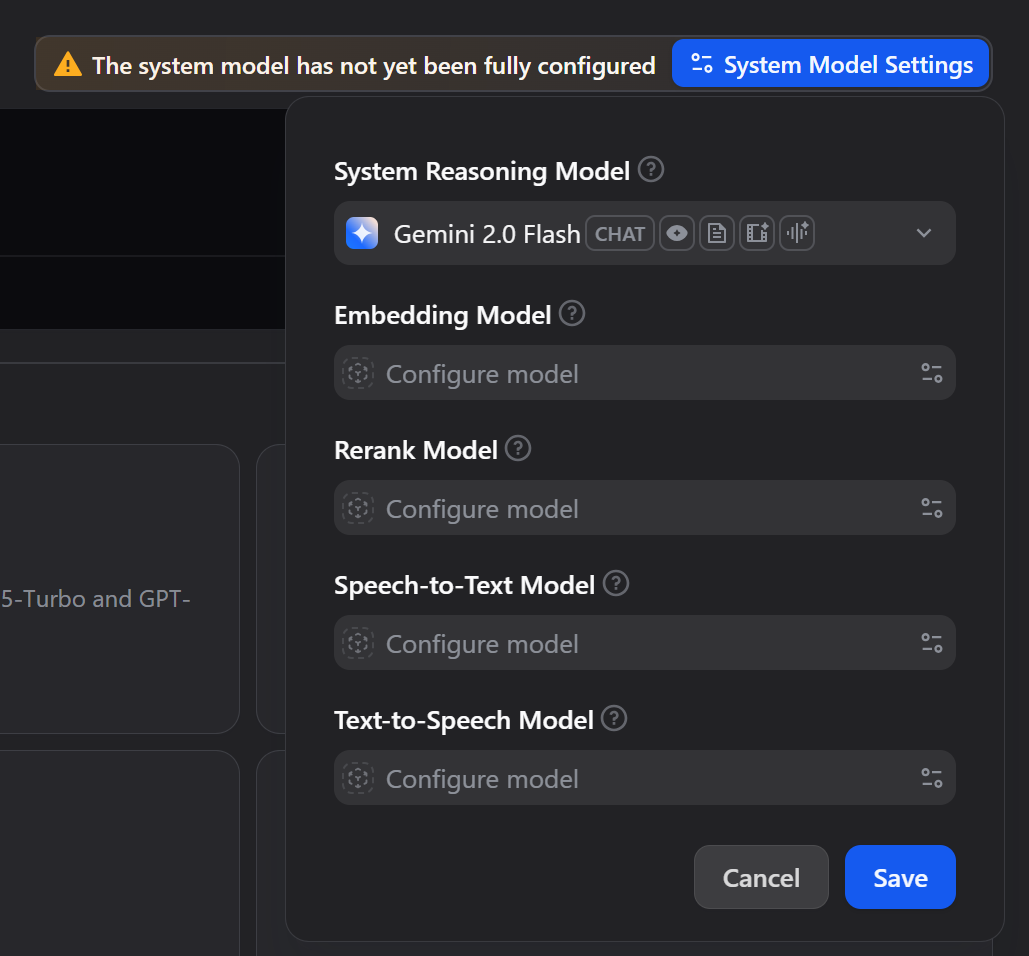Click the warning triangle icon
This screenshot has width=1029, height=956.
pyautogui.click(x=68, y=65)
